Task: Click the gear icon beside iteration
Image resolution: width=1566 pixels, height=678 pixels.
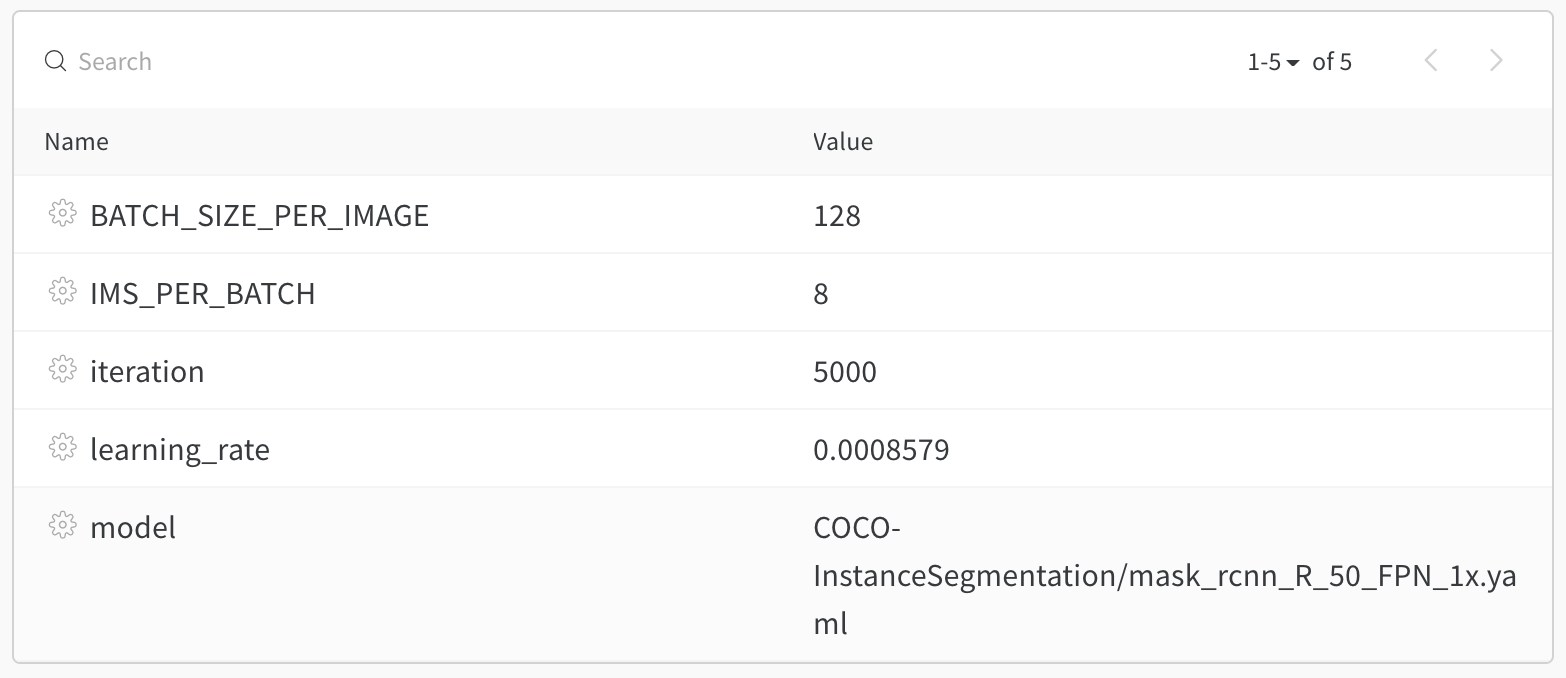Action: tap(62, 369)
